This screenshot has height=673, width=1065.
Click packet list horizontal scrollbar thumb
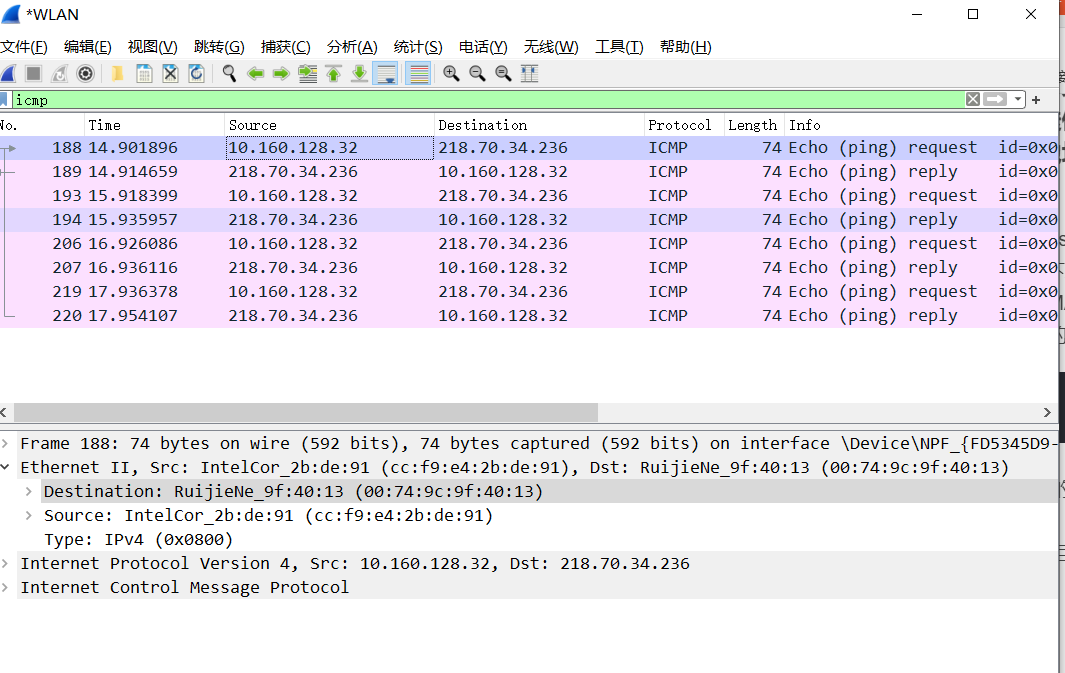[306, 412]
